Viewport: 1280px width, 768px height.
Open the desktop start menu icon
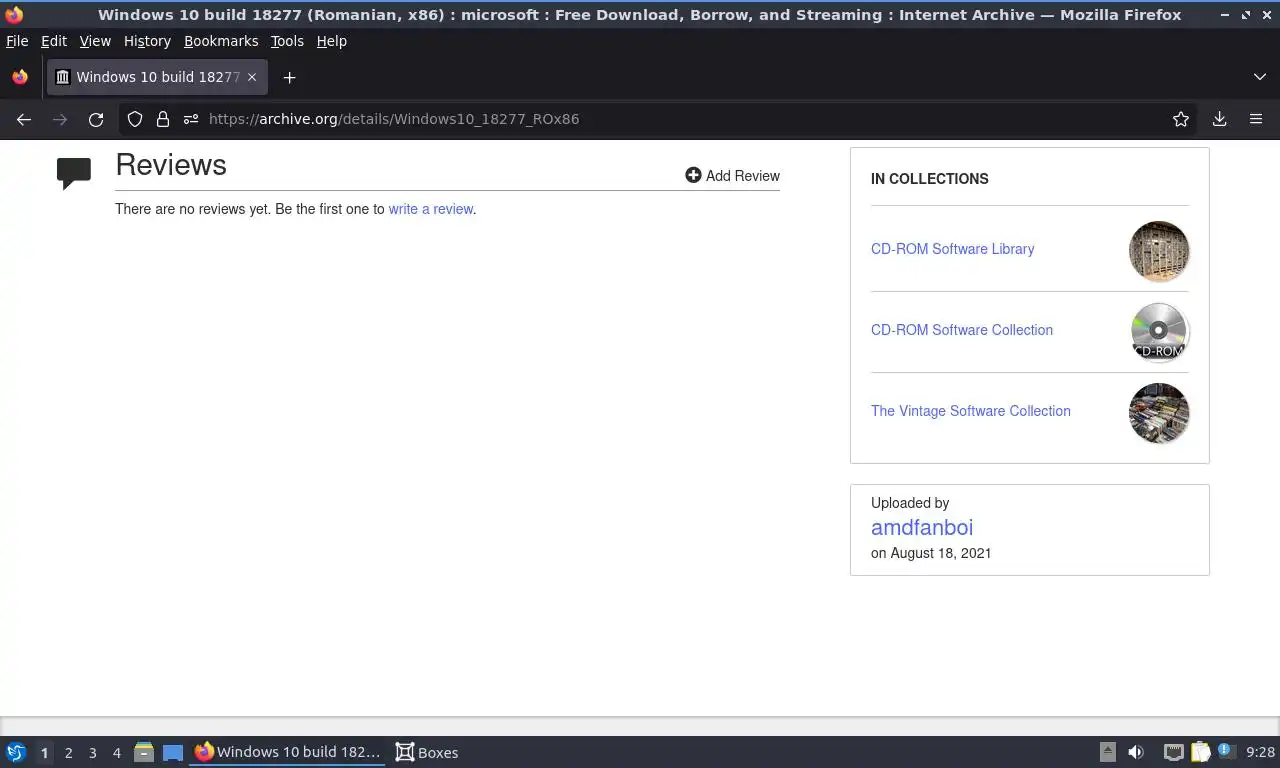pyautogui.click(x=16, y=752)
